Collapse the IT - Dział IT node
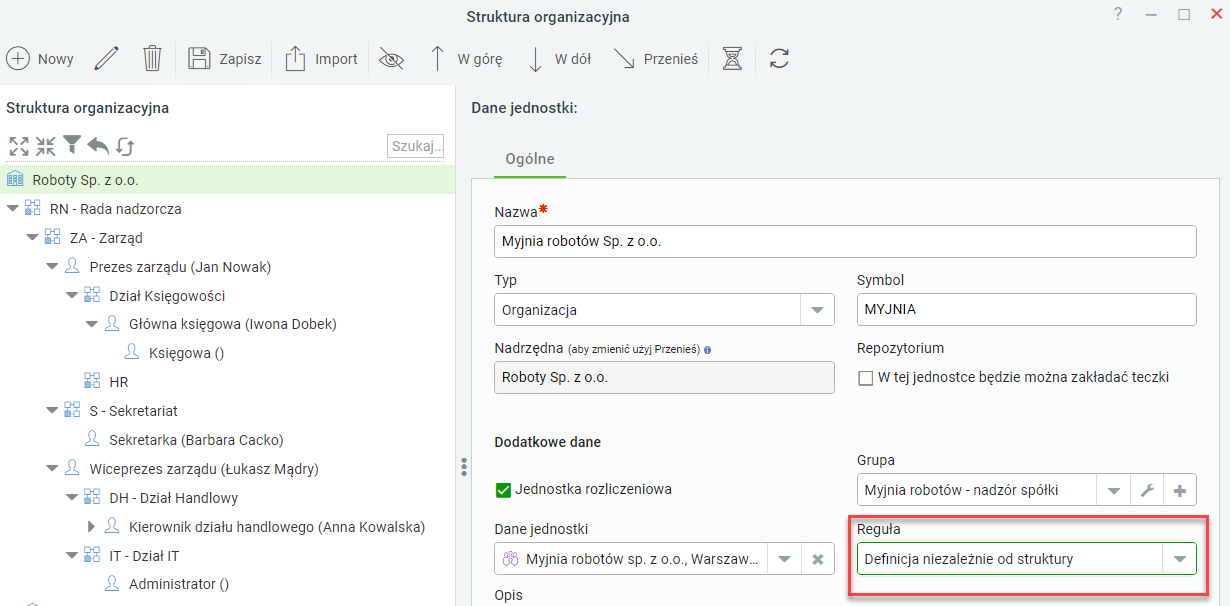 pyautogui.click(x=72, y=555)
